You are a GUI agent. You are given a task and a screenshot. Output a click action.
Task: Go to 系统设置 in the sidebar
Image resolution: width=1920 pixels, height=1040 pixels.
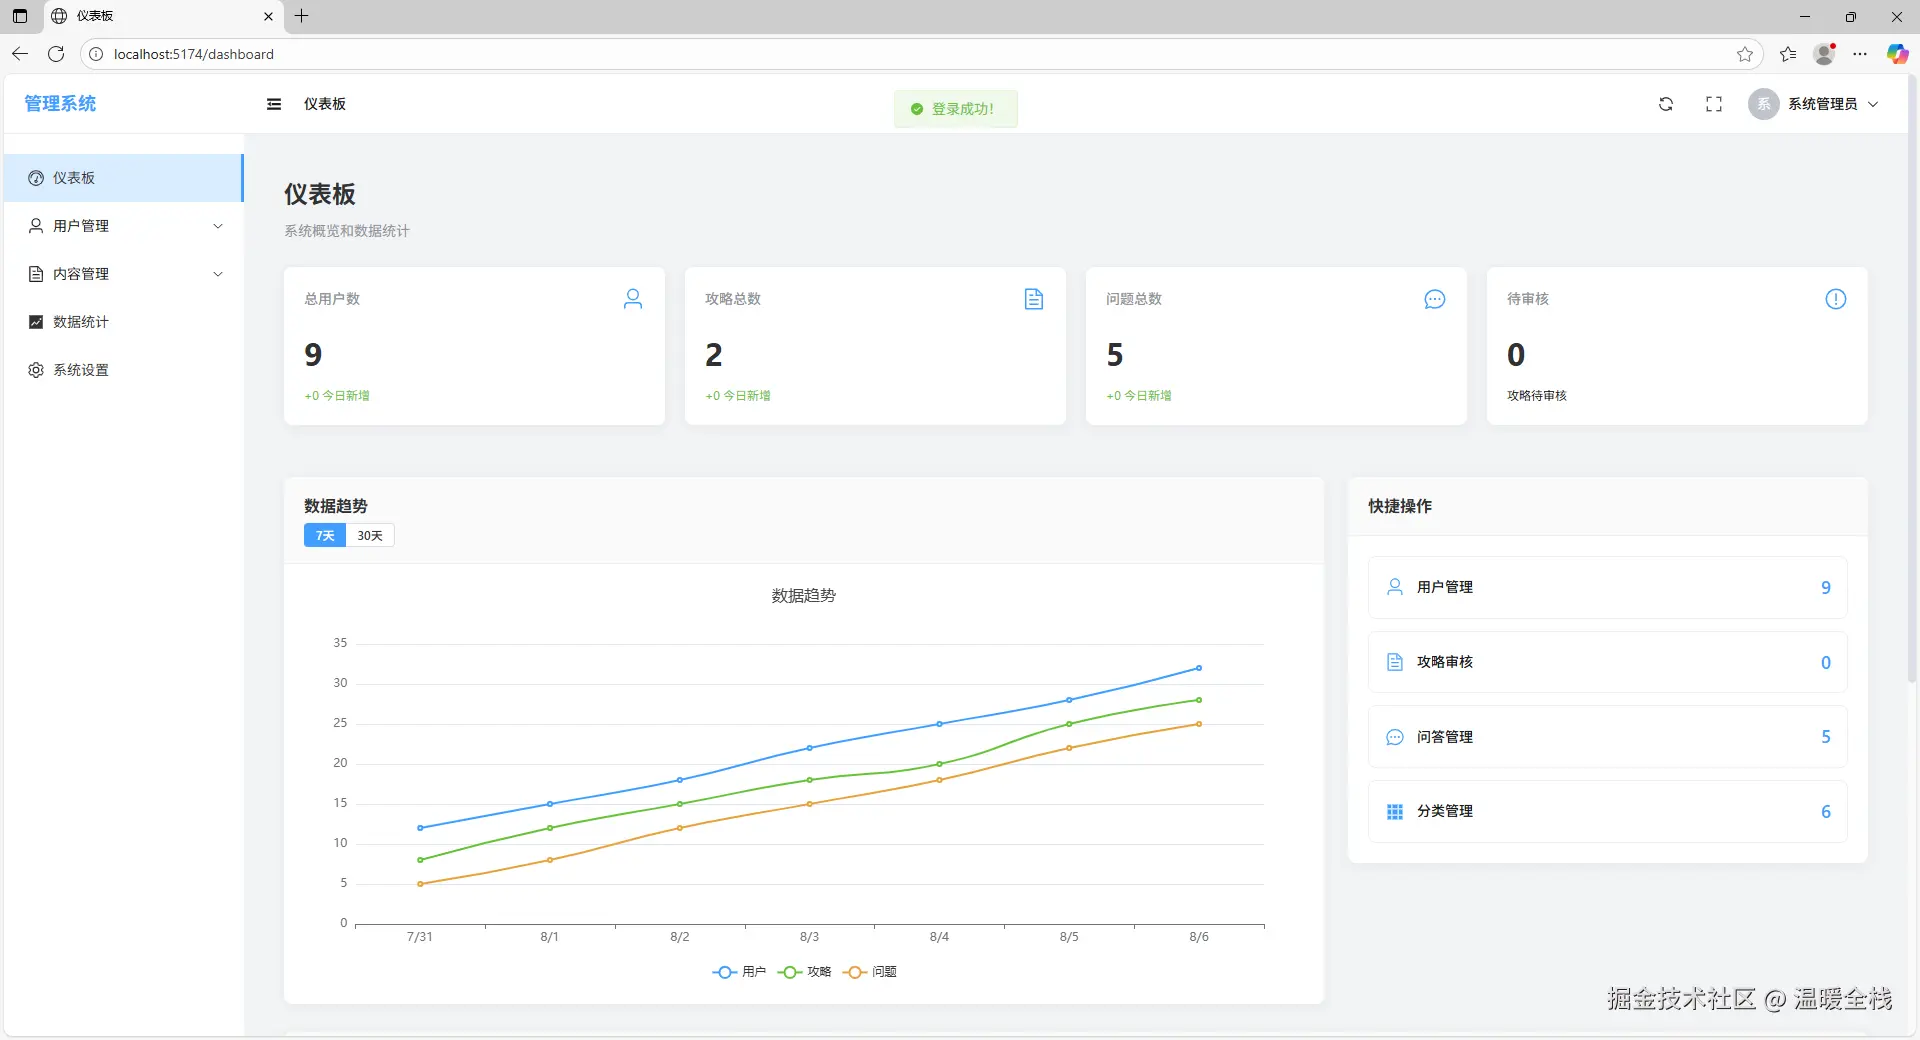(81, 370)
